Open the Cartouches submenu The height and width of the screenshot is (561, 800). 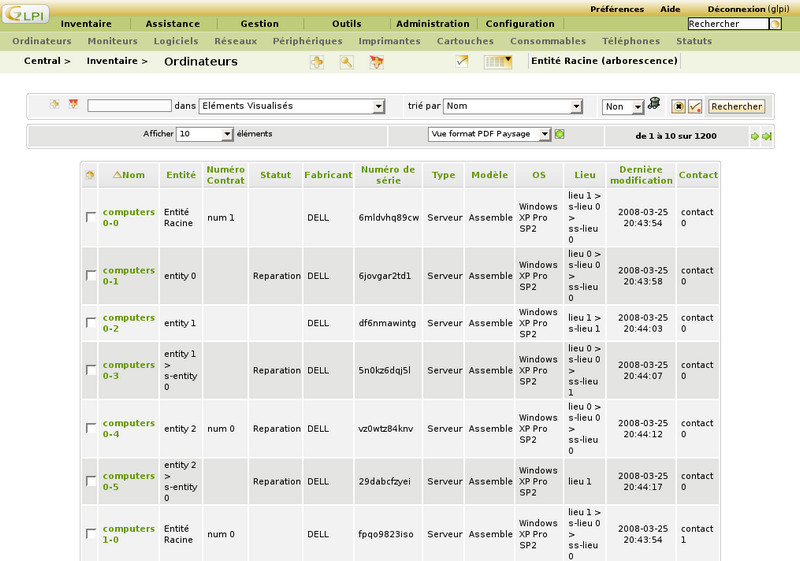[465, 41]
